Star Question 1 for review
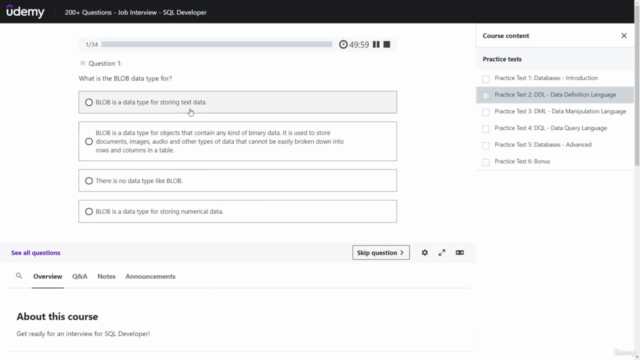Image resolution: width=640 pixels, height=360 pixels. [x=82, y=63]
